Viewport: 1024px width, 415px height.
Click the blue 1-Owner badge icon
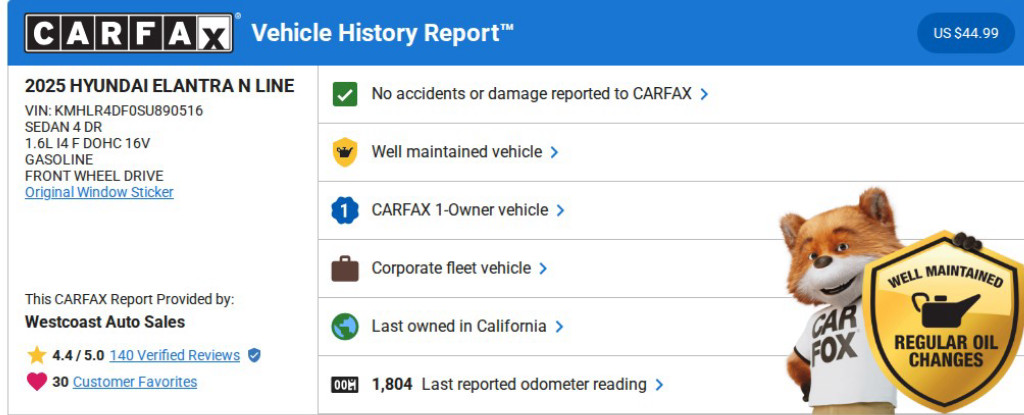point(345,210)
